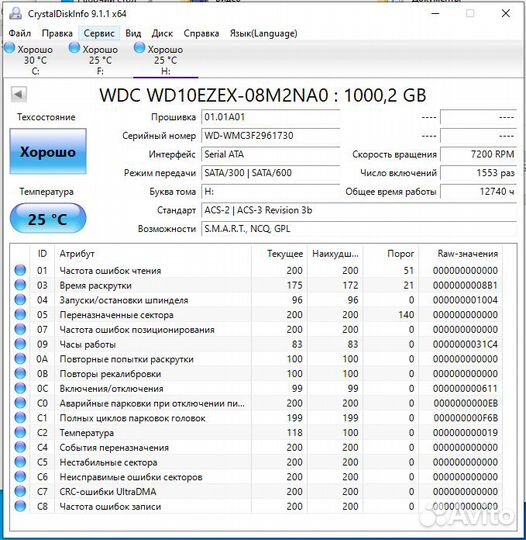526x540 pixels.
Task: Click the Буква тома H: field
Action: [x=271, y=191]
